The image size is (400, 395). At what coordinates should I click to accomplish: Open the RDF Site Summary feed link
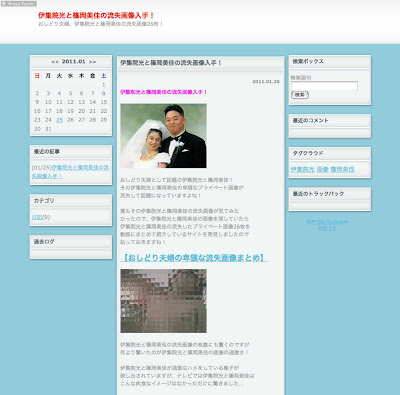pos(327,222)
